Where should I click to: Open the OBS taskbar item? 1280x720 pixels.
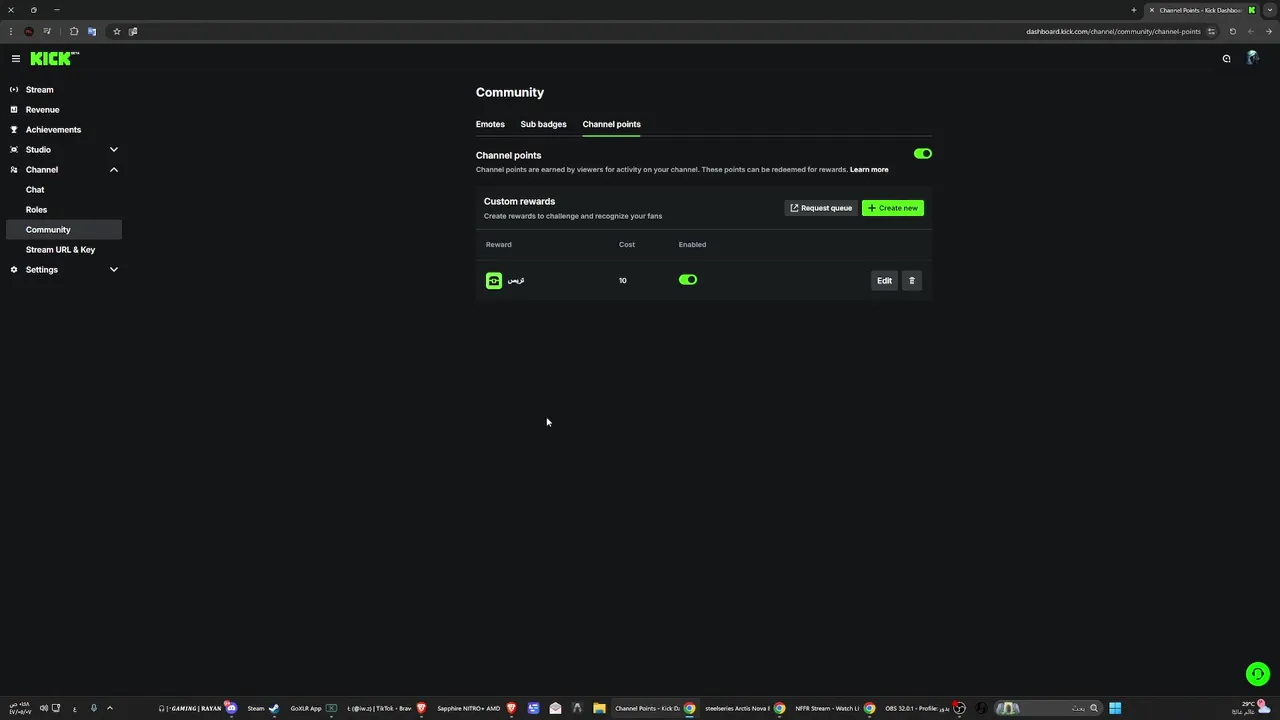tap(925, 708)
